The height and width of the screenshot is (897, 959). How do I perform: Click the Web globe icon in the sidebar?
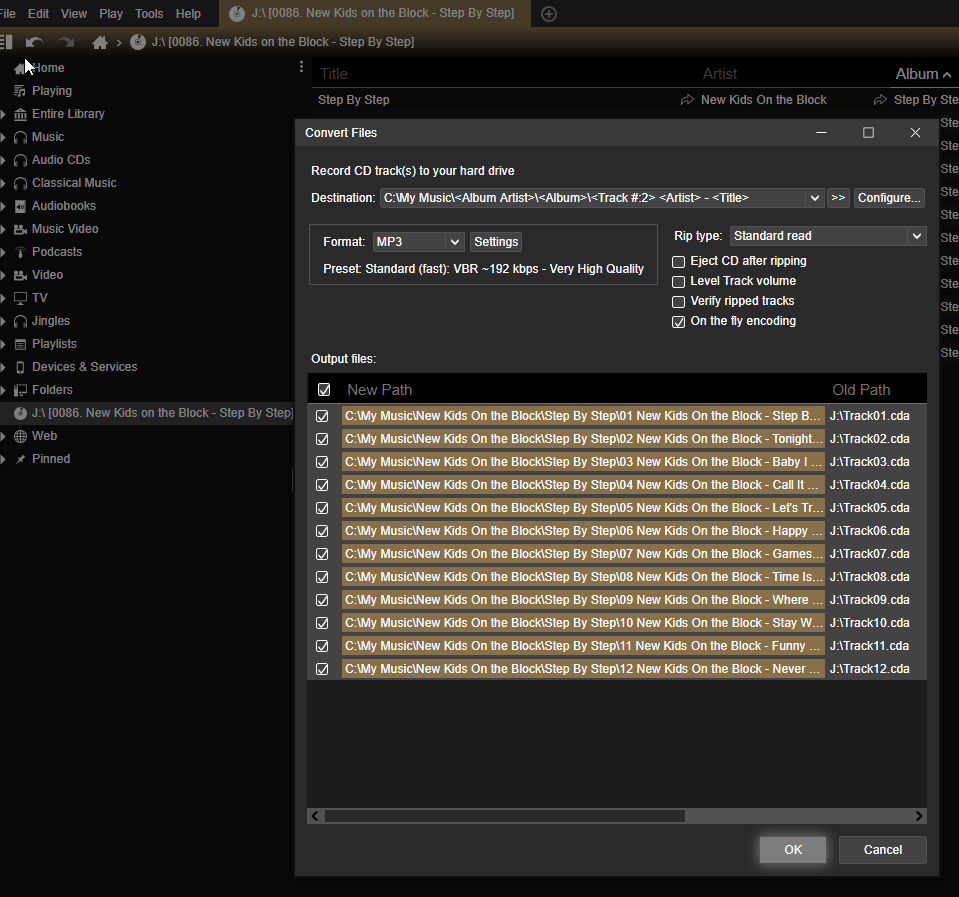point(20,436)
